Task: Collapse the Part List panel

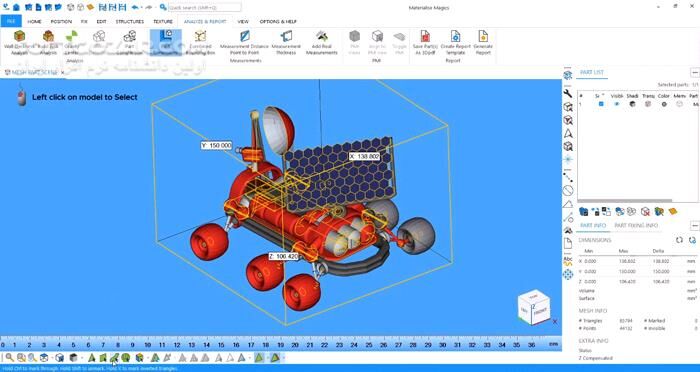Action: coord(694,72)
